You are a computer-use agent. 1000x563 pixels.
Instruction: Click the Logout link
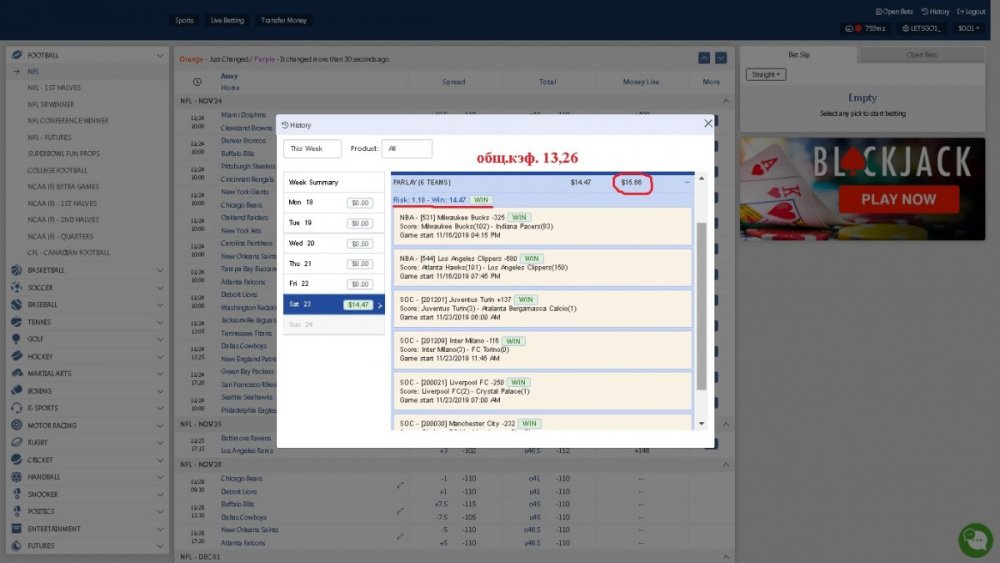[972, 12]
